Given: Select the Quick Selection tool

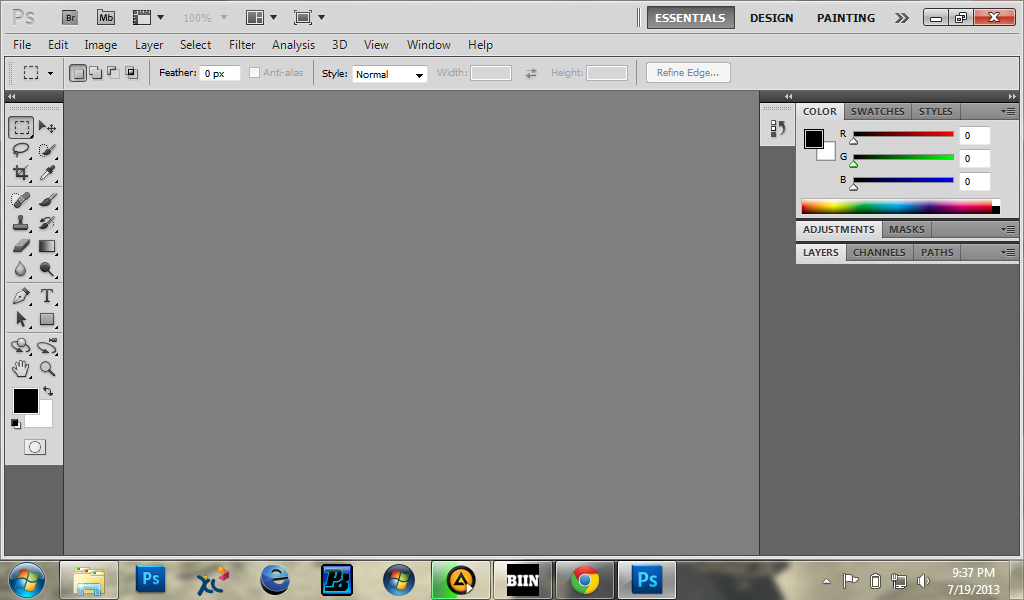Looking at the screenshot, I should pyautogui.click(x=47, y=150).
